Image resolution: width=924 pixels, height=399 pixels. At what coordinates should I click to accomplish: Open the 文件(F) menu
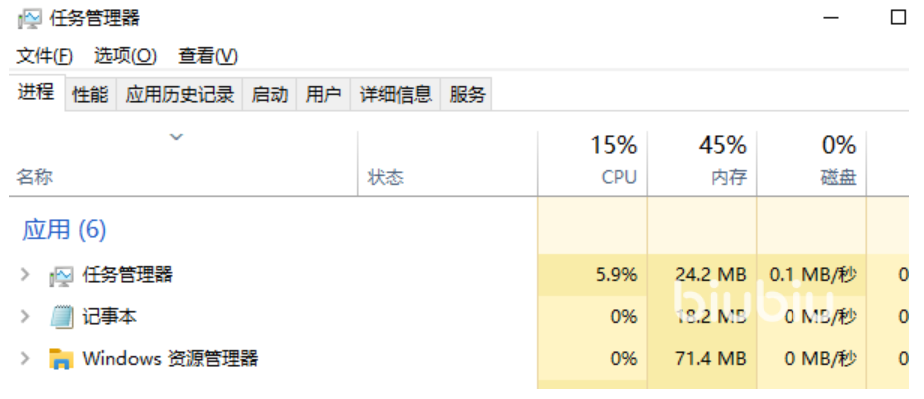pyautogui.click(x=44, y=57)
